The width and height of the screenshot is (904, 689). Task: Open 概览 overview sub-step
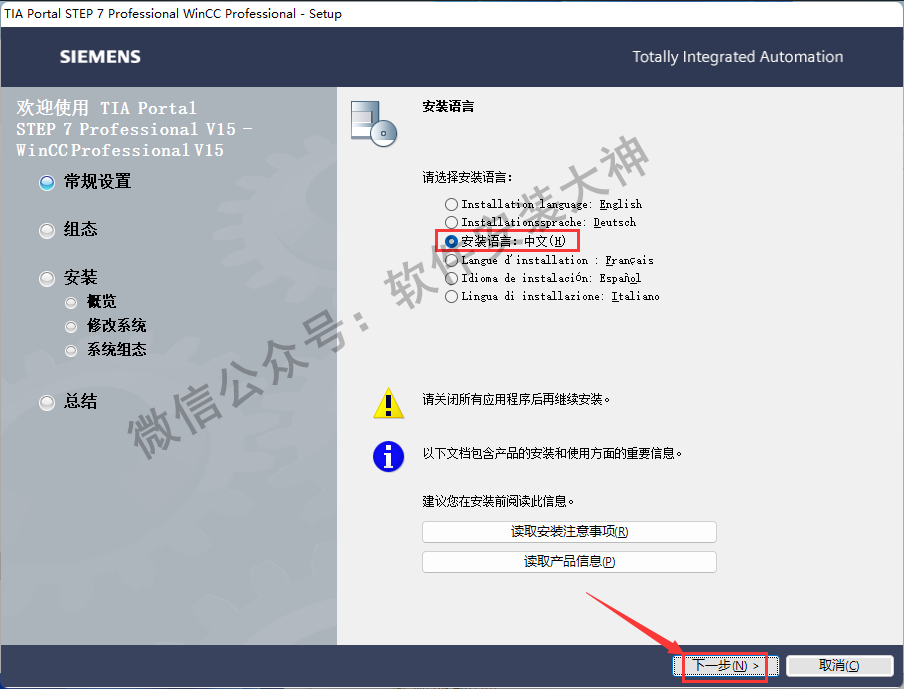[x=91, y=302]
